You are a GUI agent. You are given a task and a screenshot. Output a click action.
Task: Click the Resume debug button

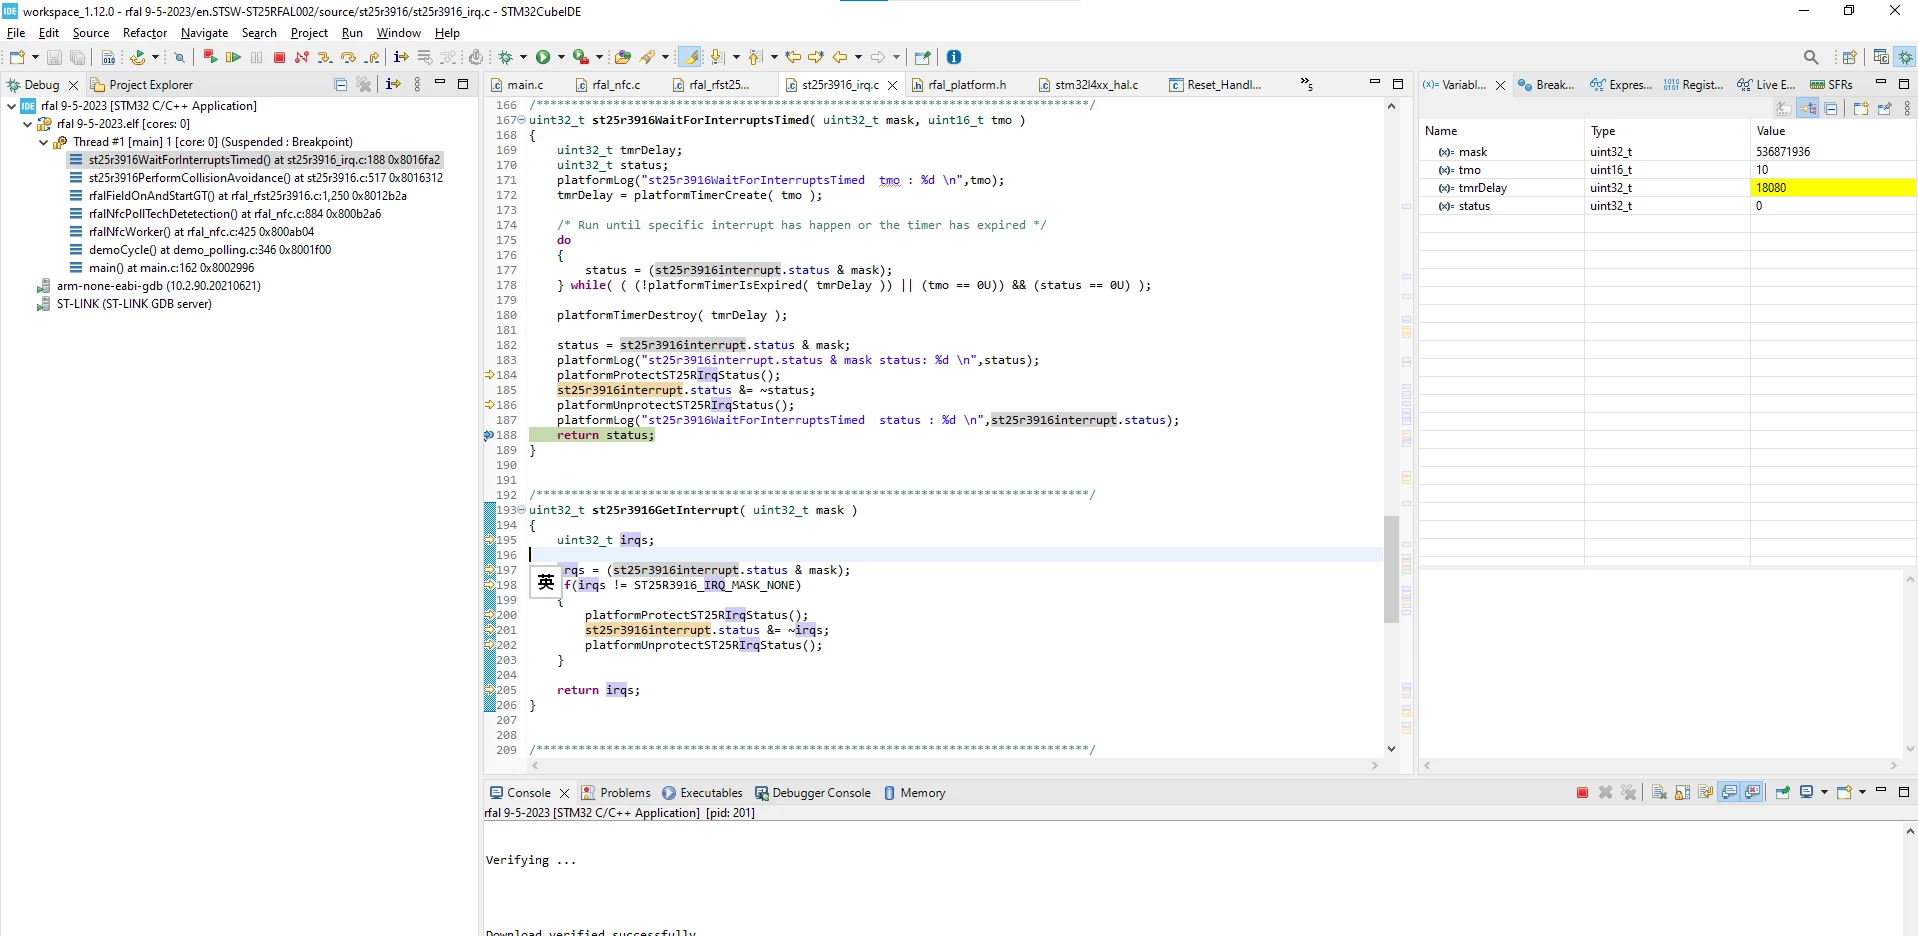tap(233, 57)
